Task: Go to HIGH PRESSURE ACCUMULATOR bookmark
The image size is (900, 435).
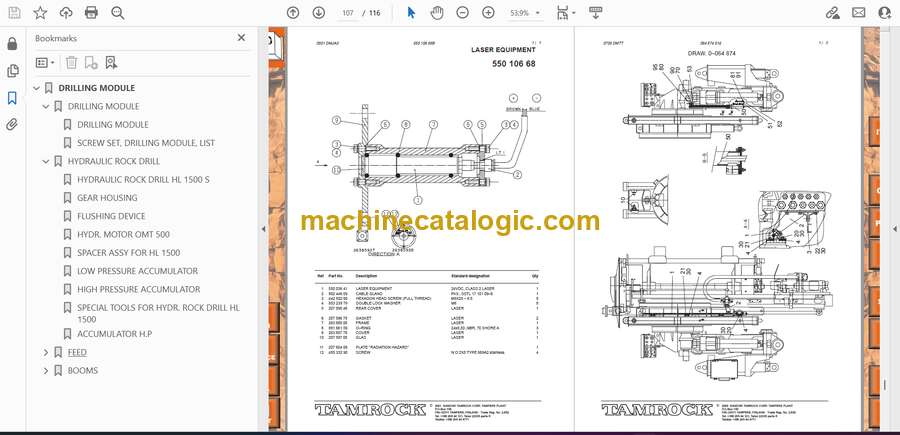Action: 138,289
